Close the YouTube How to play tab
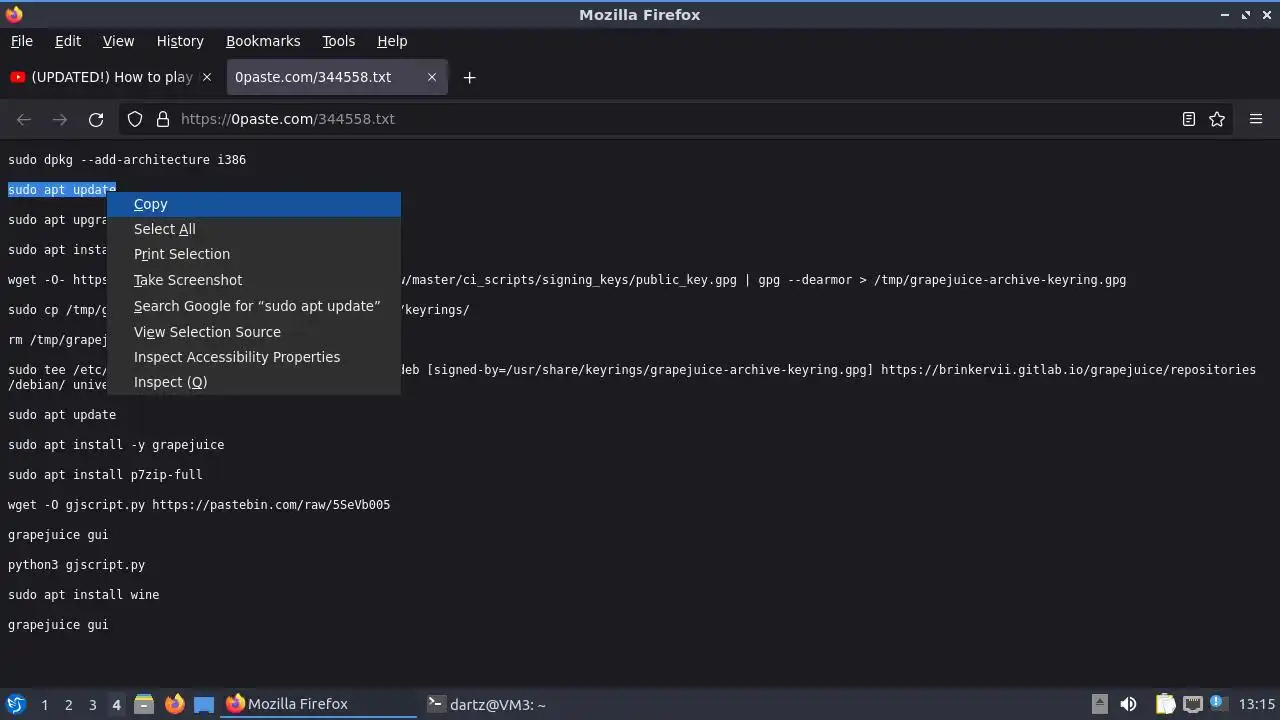1280x720 pixels. coord(207,77)
